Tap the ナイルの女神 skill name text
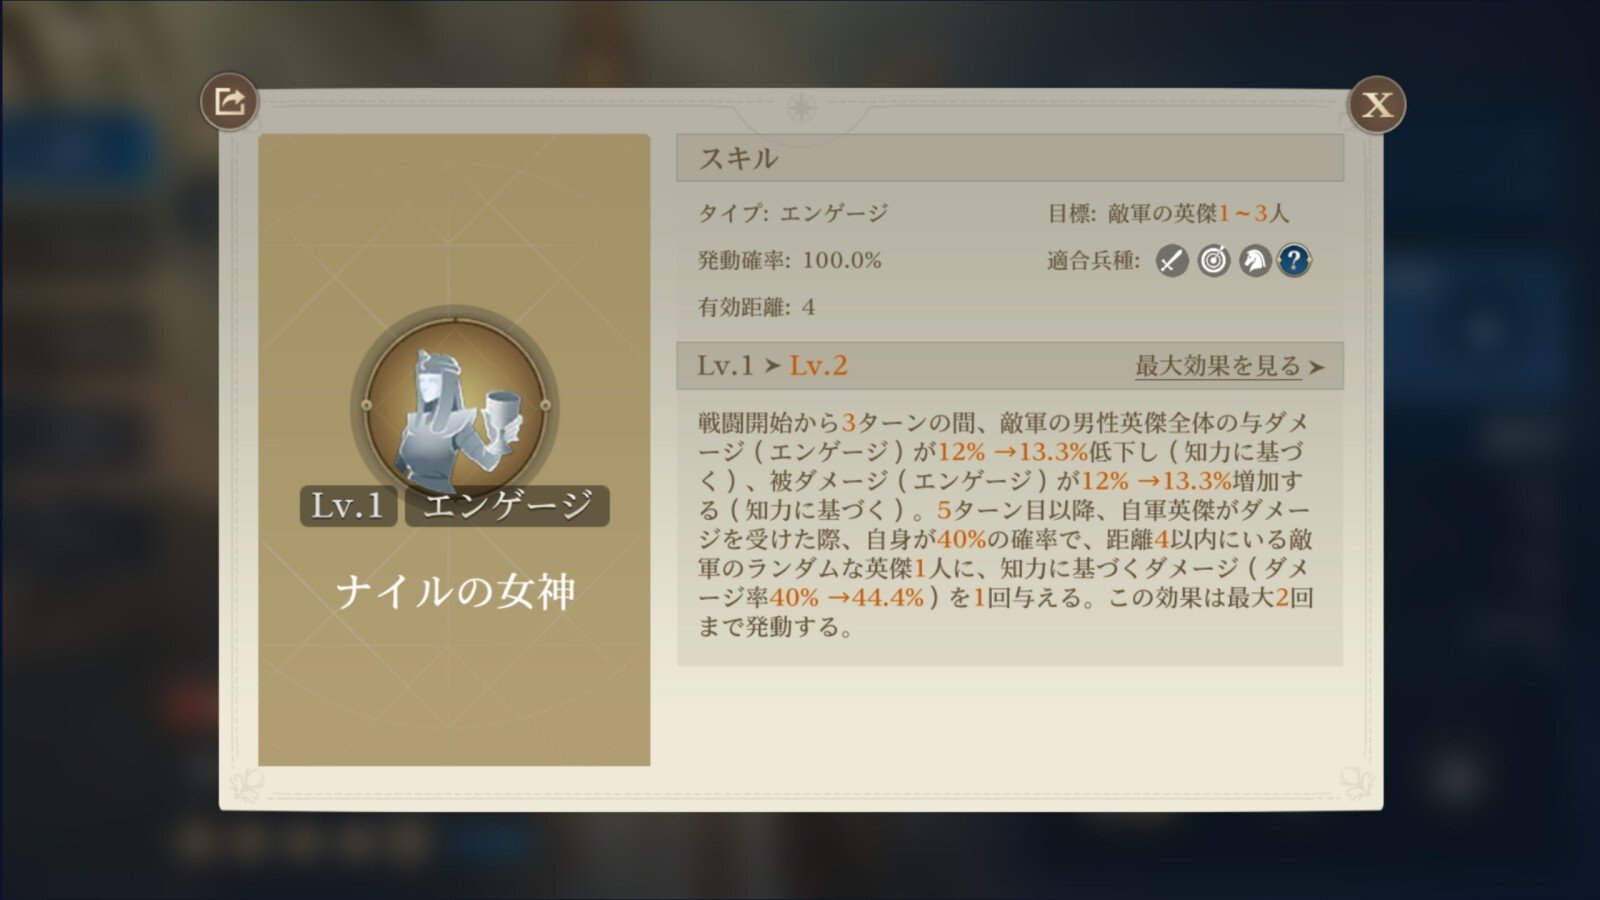Viewport: 1600px width, 900px height. click(455, 592)
